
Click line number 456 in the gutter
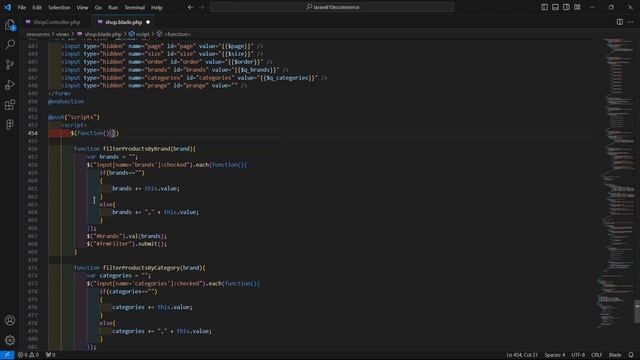[x=33, y=149]
